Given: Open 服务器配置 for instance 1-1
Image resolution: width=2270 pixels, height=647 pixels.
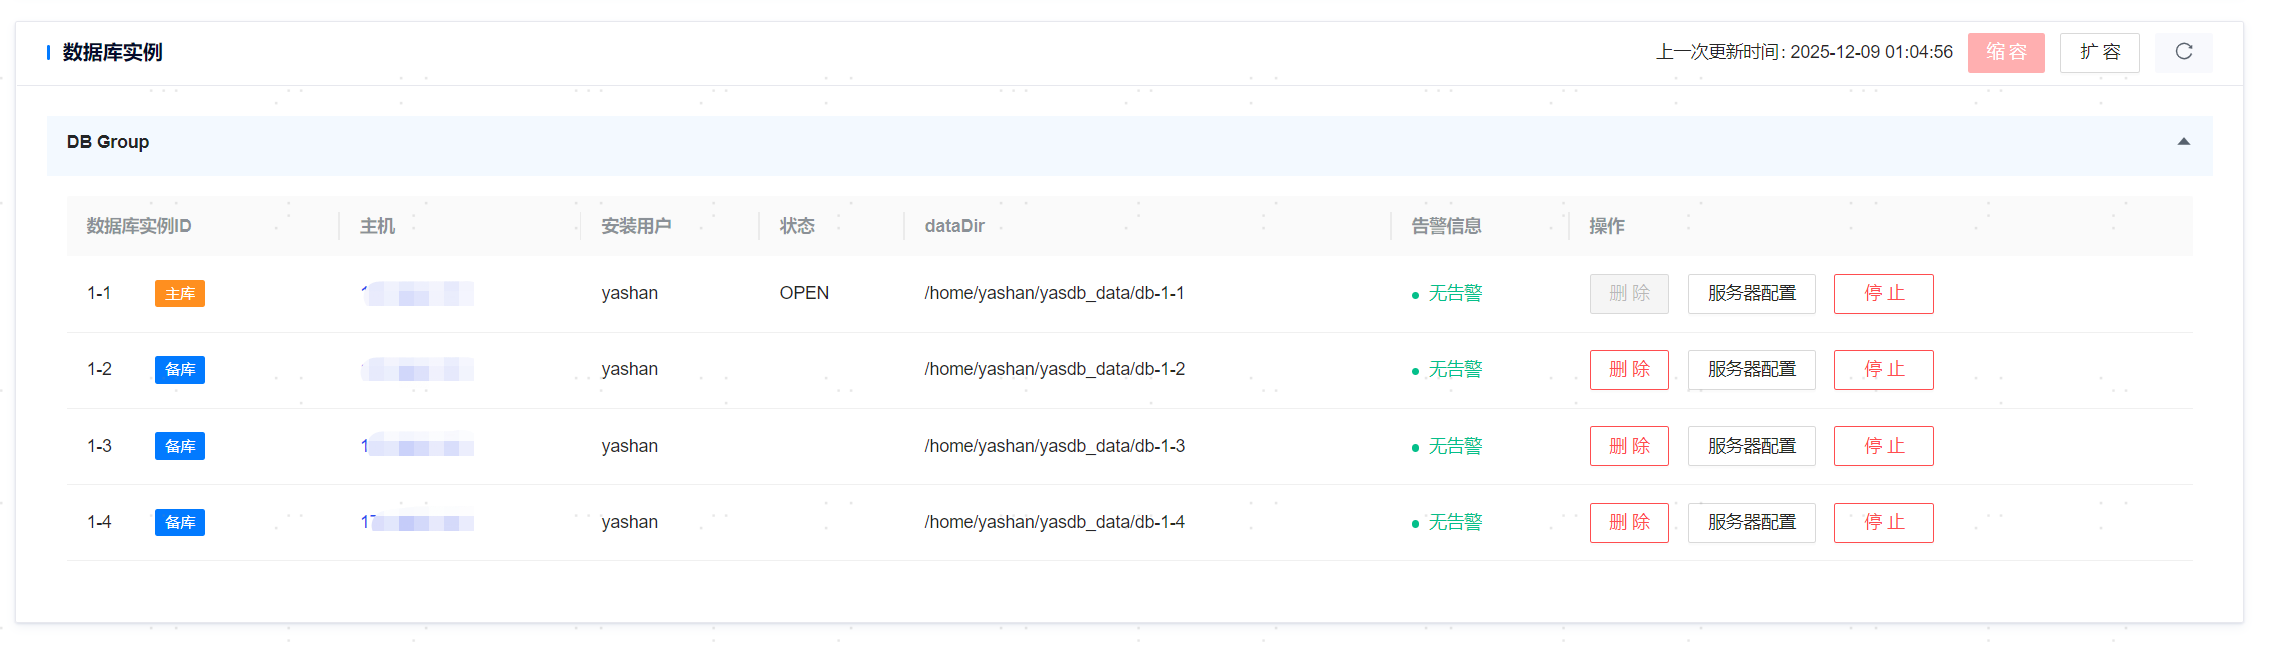Looking at the screenshot, I should point(1751,294).
